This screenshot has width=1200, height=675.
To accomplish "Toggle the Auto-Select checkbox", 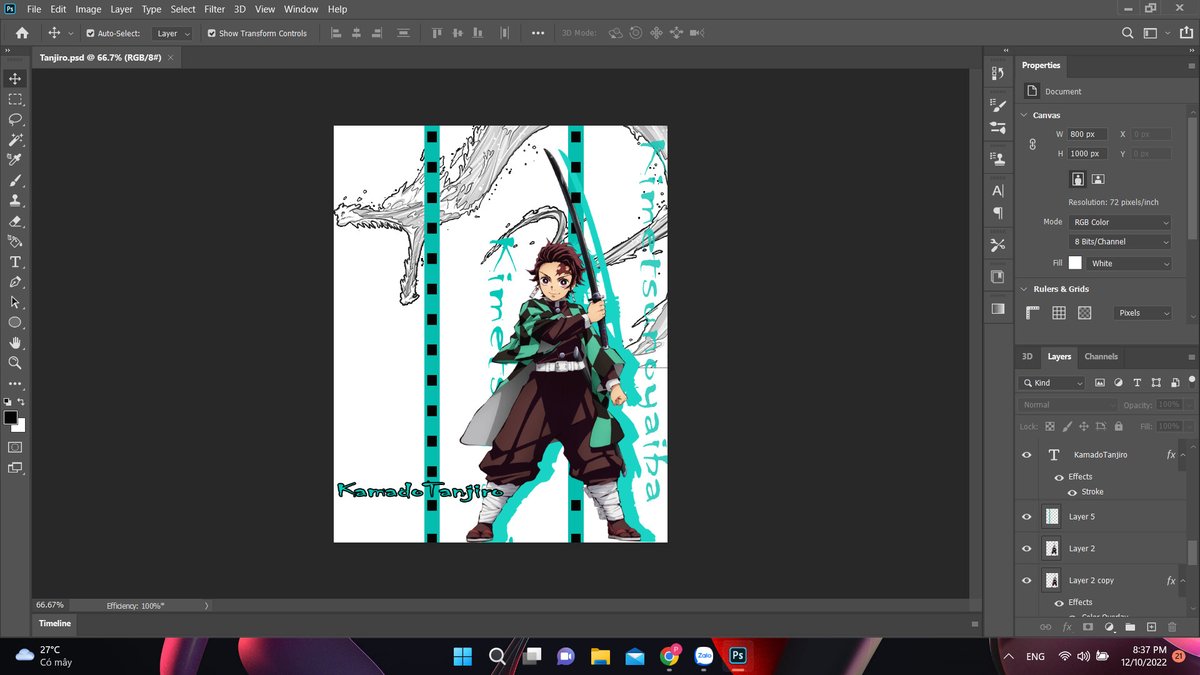I will [x=90, y=33].
